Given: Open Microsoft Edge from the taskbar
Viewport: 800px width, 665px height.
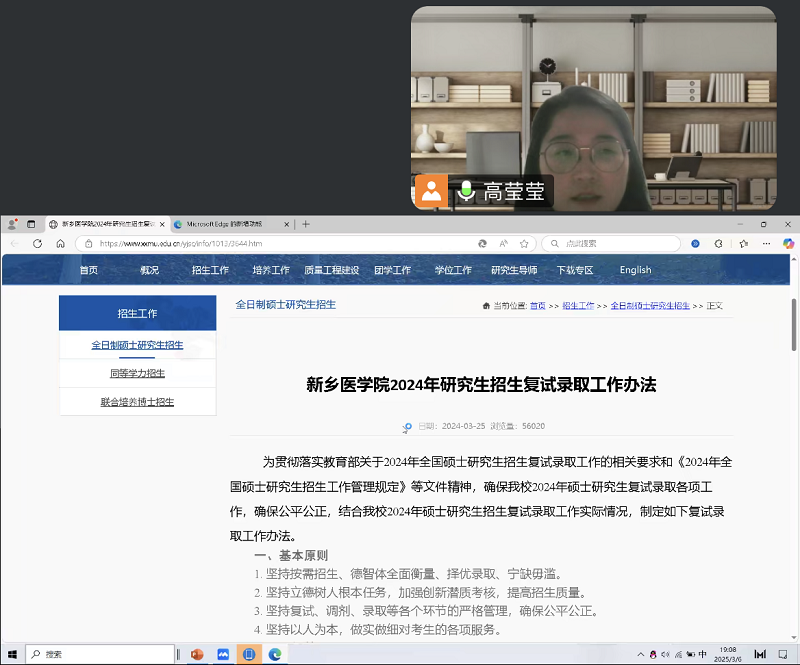Looking at the screenshot, I should 274,654.
